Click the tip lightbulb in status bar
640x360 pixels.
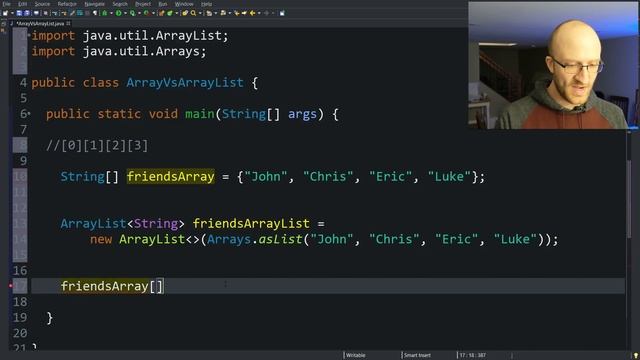click(635, 356)
